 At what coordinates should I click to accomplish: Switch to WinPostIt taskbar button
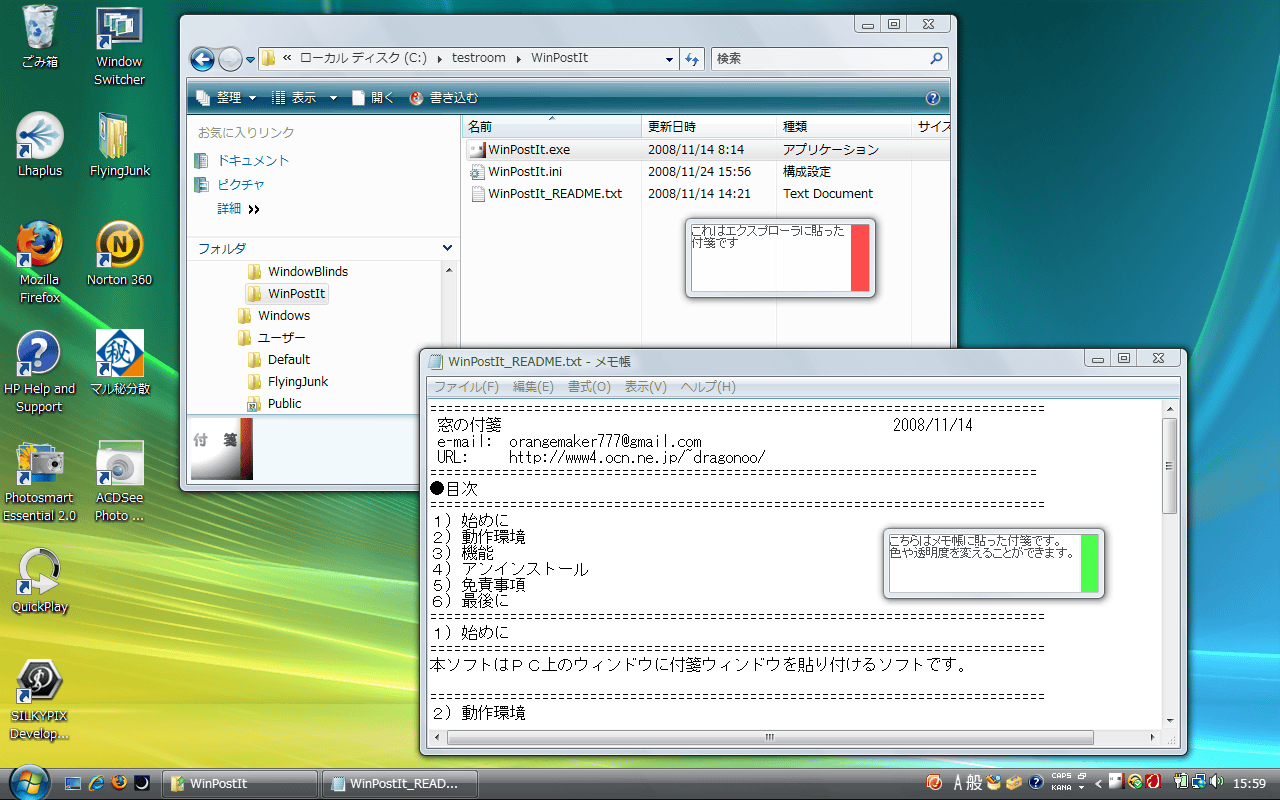241,783
